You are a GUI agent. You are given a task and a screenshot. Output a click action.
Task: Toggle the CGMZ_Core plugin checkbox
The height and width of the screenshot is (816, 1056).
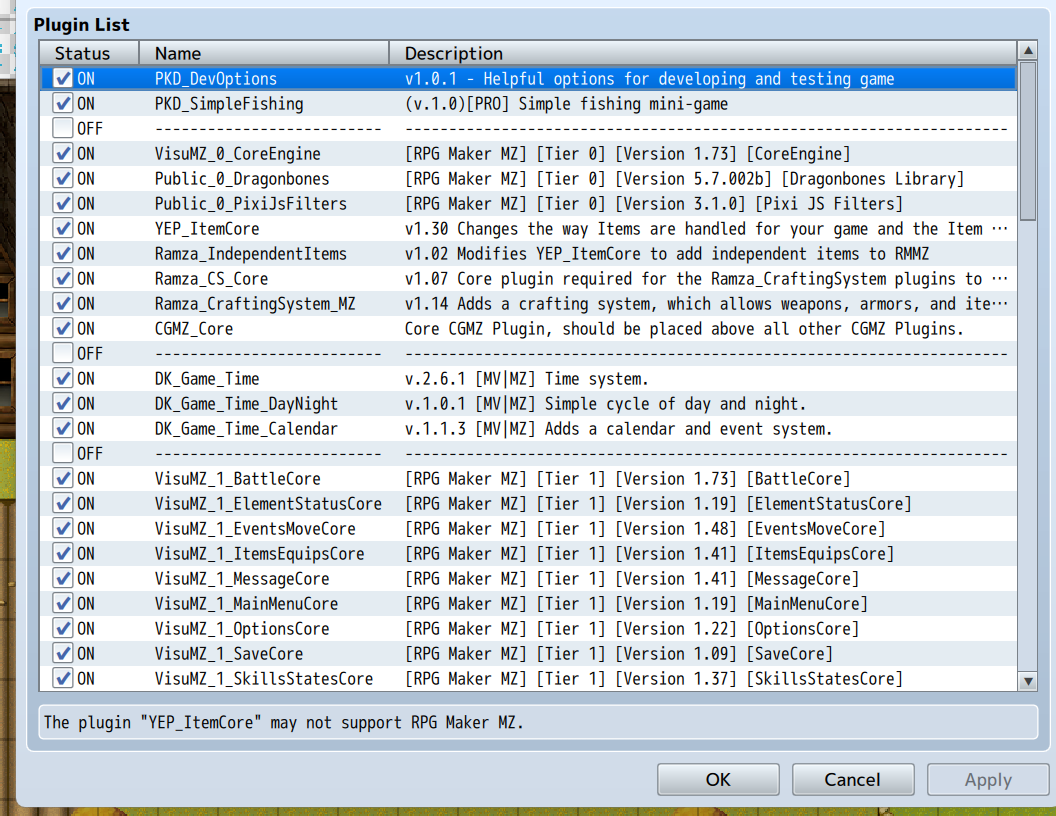[63, 329]
